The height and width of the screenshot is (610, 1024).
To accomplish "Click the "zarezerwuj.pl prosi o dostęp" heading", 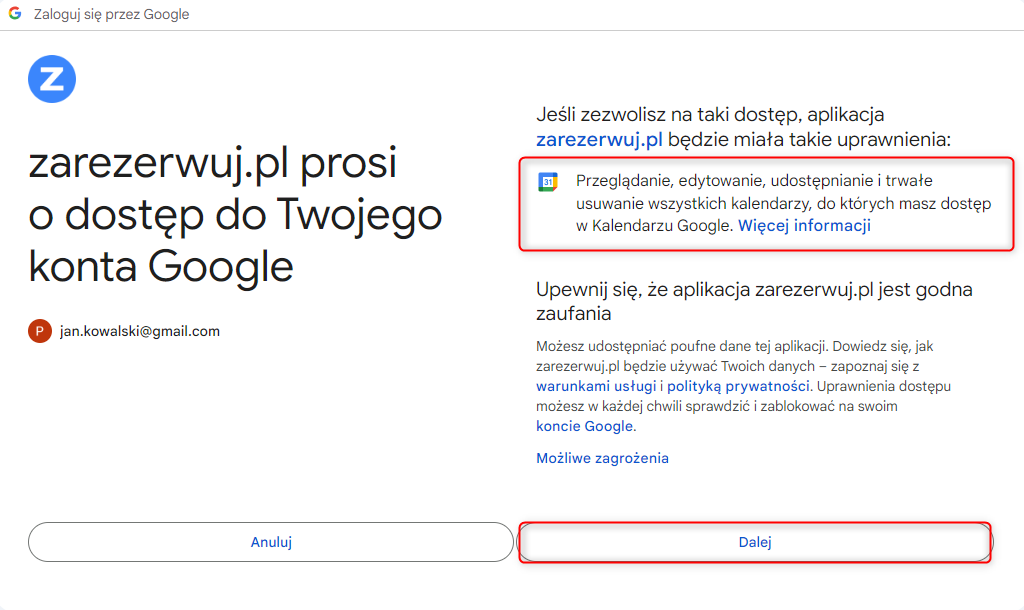I will pos(235,214).
